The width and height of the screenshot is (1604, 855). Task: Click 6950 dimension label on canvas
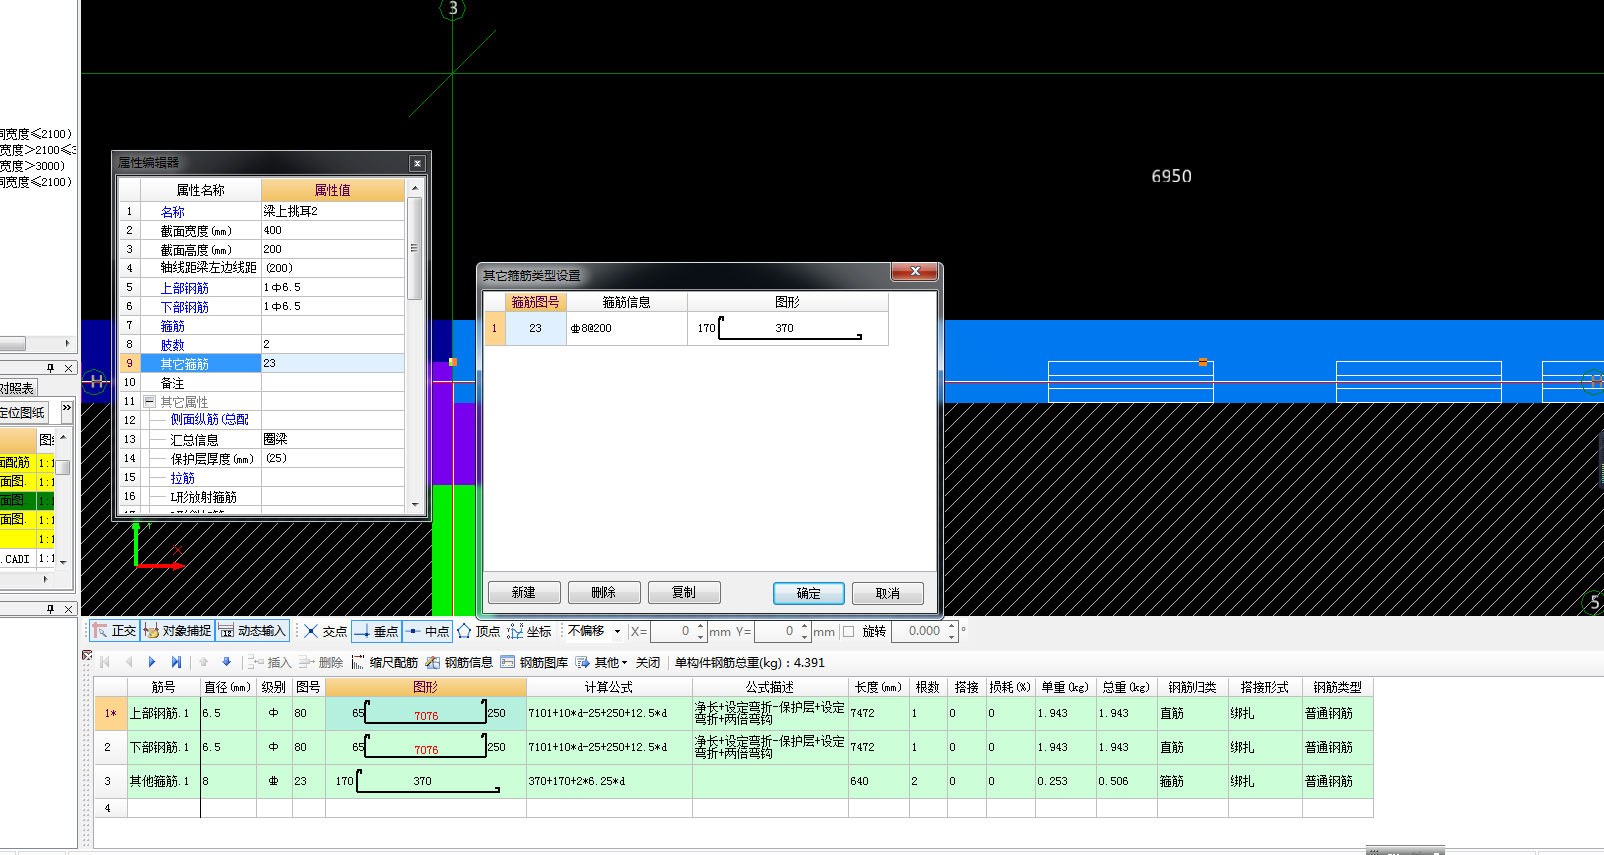coord(1171,176)
